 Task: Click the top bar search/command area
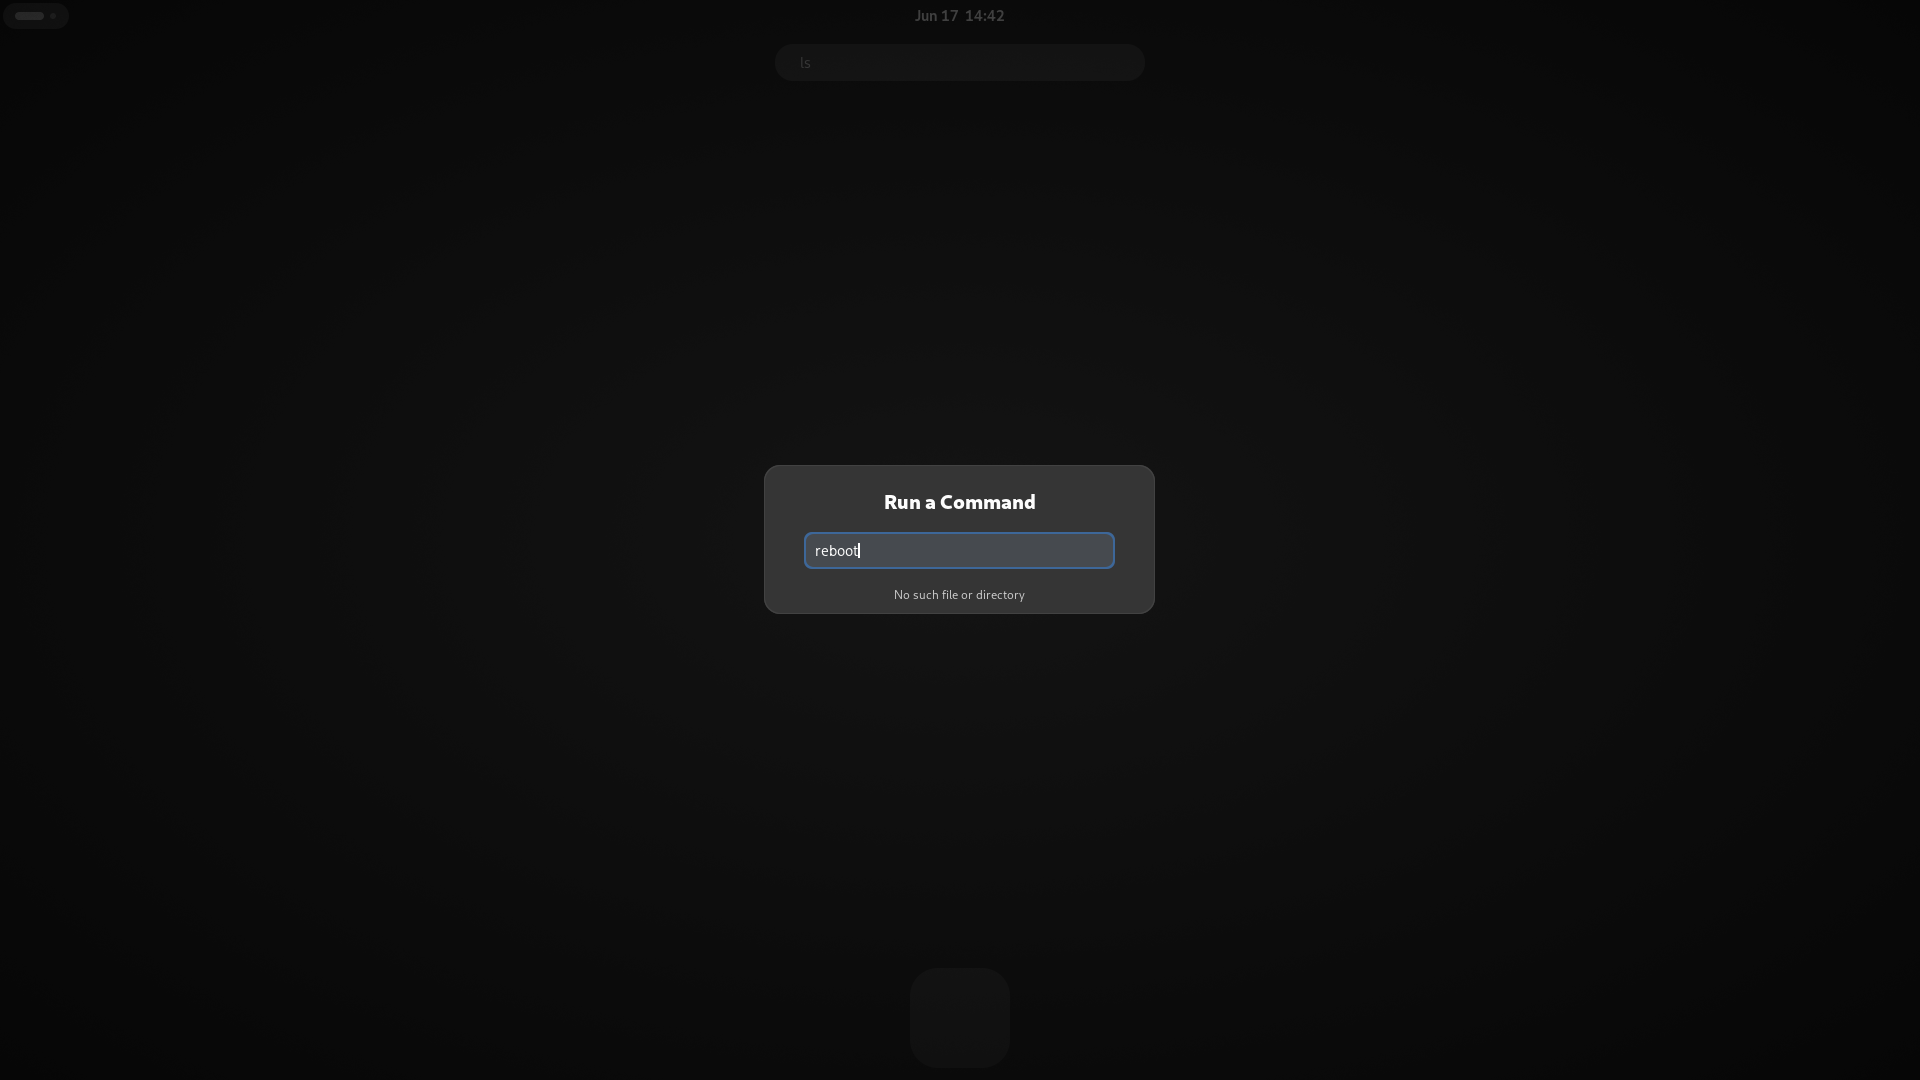[960, 62]
